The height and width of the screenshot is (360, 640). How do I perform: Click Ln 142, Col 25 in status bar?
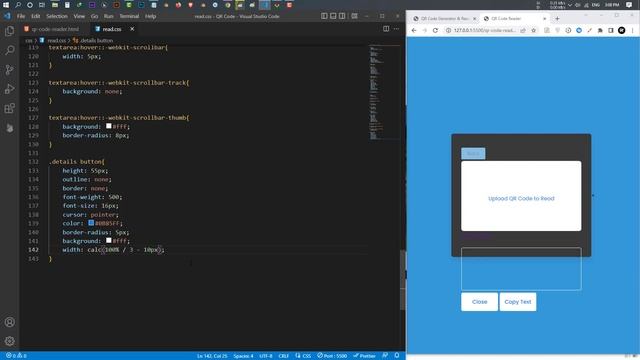tap(212, 356)
